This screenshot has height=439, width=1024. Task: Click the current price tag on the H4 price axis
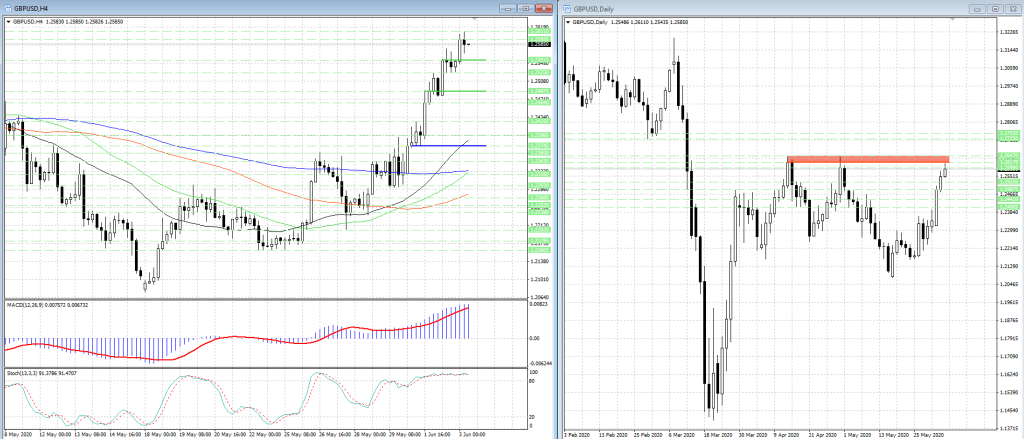tap(539, 44)
